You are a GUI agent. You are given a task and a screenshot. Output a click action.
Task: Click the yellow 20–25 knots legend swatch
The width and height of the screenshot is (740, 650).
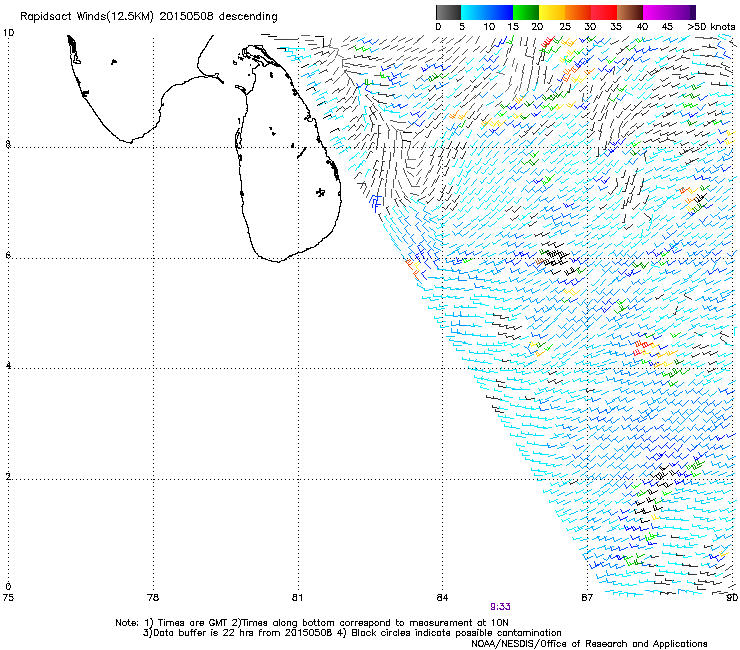552,12
